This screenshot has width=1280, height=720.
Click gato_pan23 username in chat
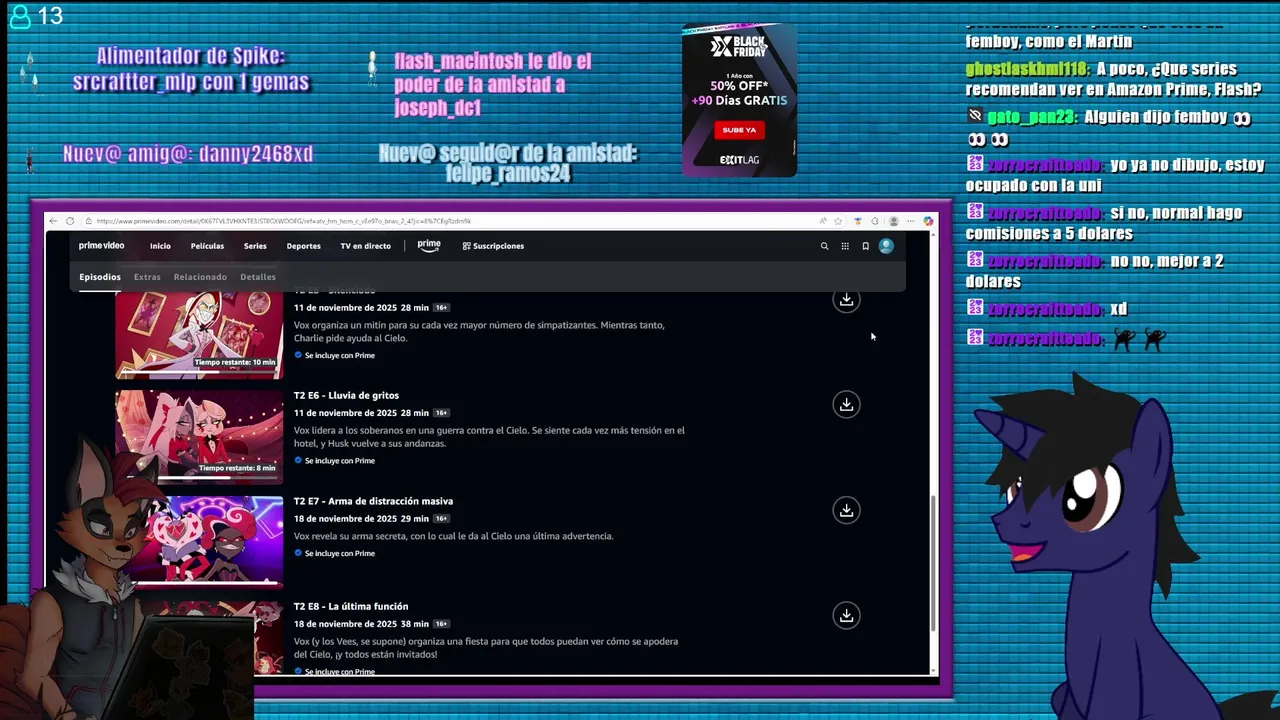(x=1032, y=117)
